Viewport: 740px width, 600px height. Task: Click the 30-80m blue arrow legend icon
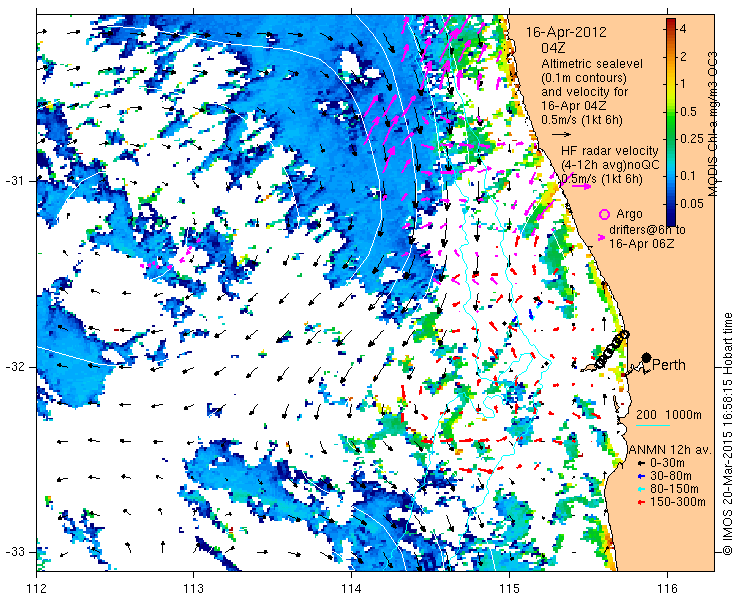coord(640,476)
